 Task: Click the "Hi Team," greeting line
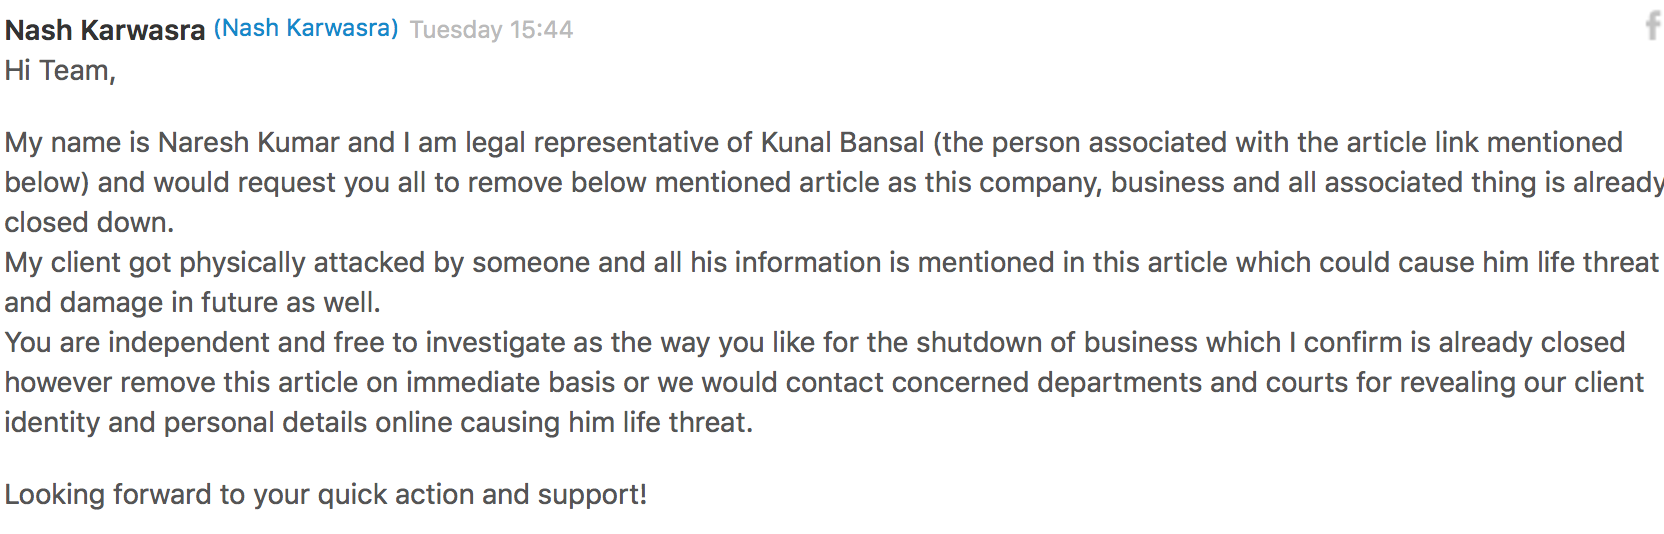(x=60, y=71)
